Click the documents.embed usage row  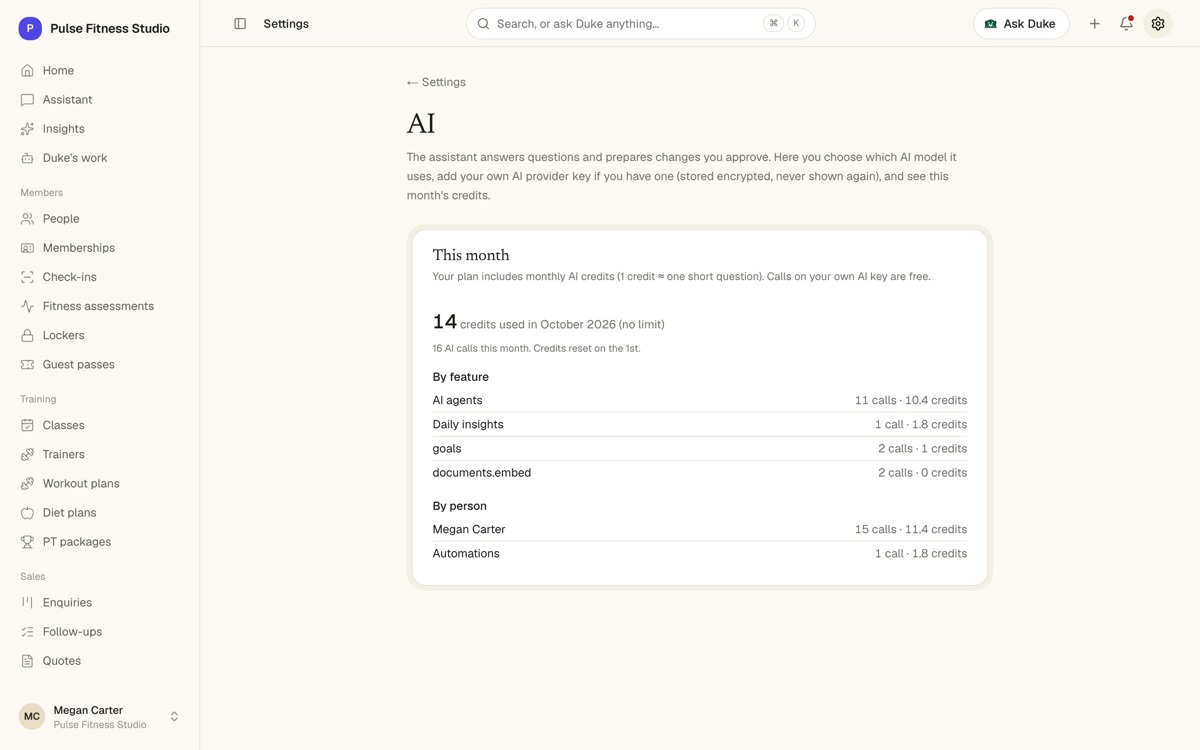pyautogui.click(x=699, y=472)
